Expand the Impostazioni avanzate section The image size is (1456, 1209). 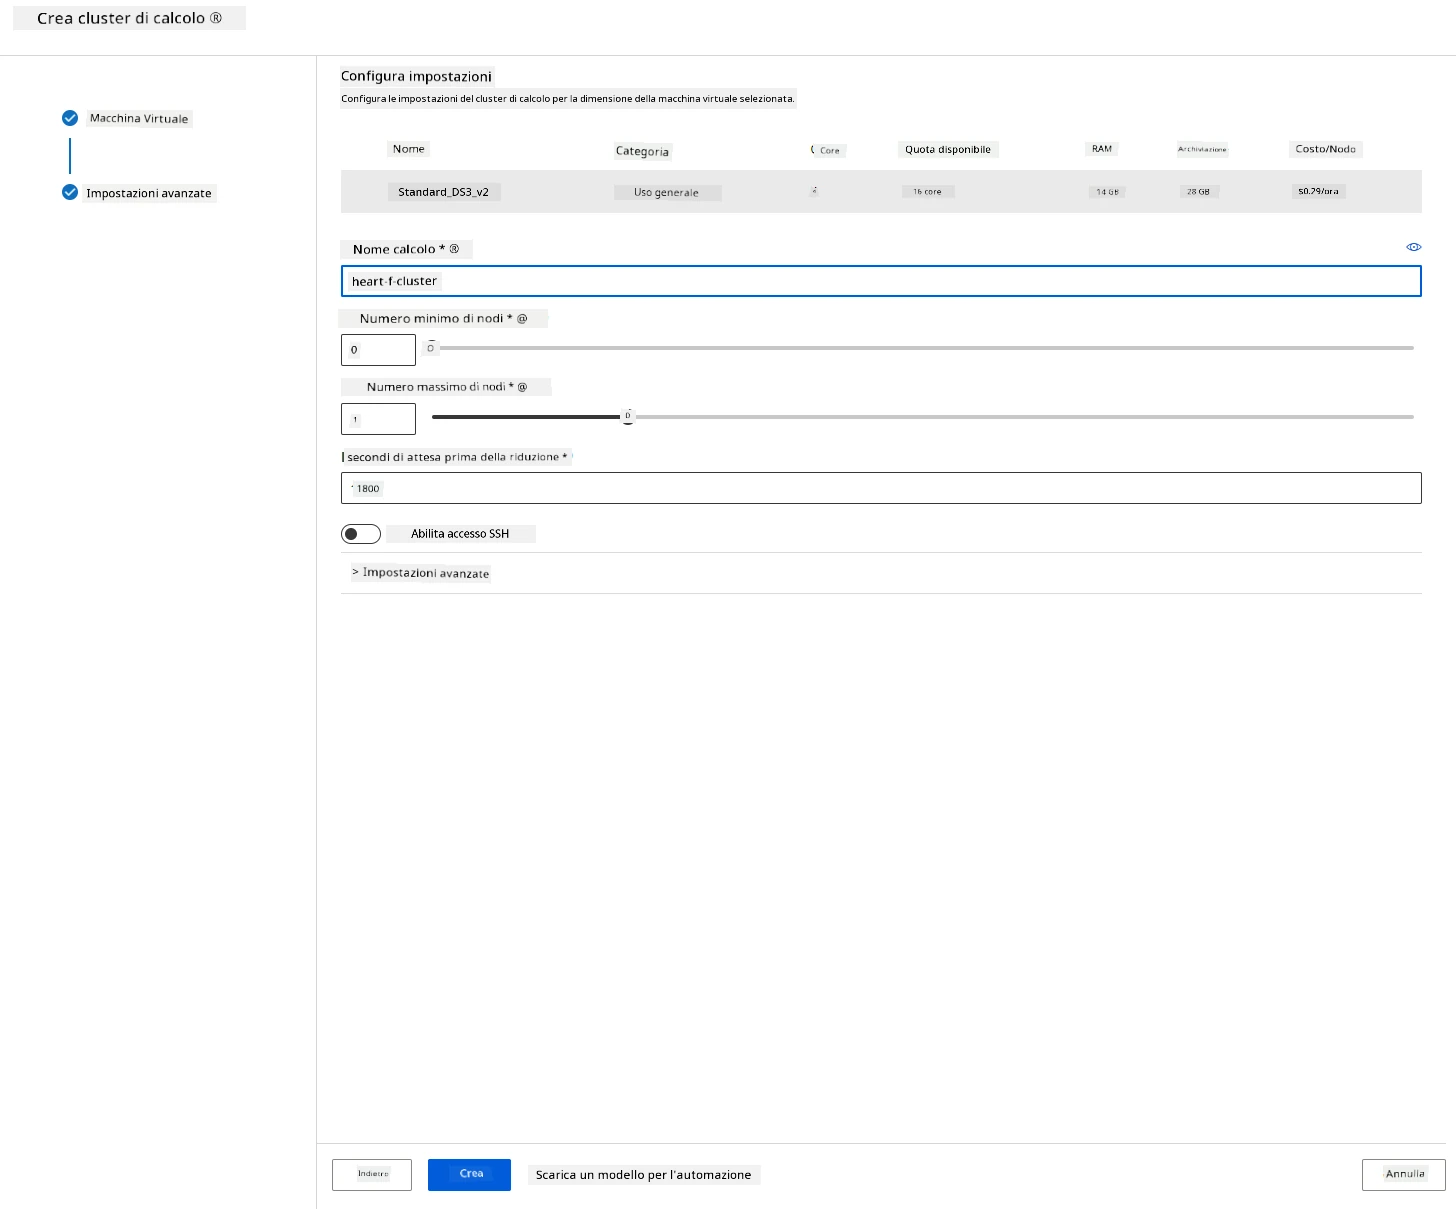[x=421, y=573]
